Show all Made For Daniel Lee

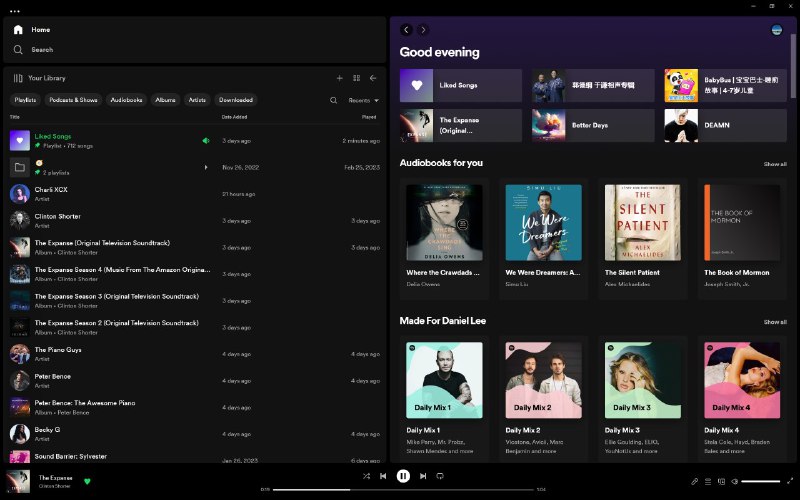coord(775,322)
